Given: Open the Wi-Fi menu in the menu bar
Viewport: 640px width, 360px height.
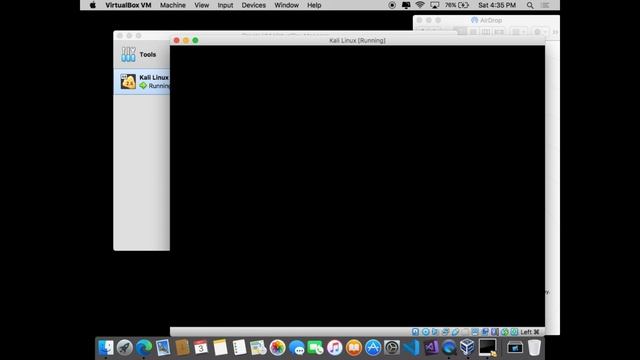Looking at the screenshot, I should click(420, 5).
